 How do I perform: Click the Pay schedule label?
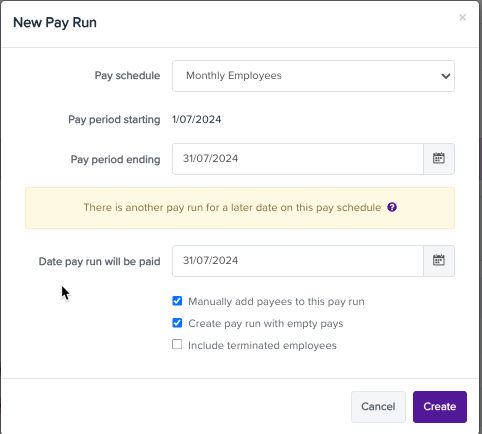click(127, 76)
